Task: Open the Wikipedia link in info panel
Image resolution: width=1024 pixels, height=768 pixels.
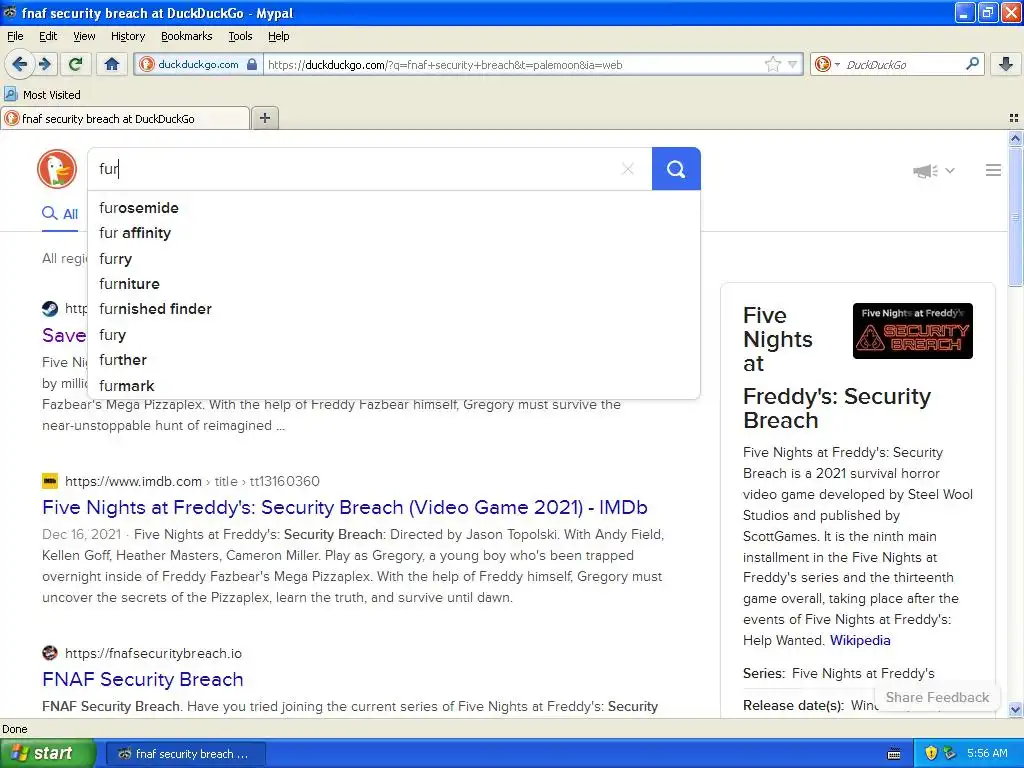Action: point(860,640)
